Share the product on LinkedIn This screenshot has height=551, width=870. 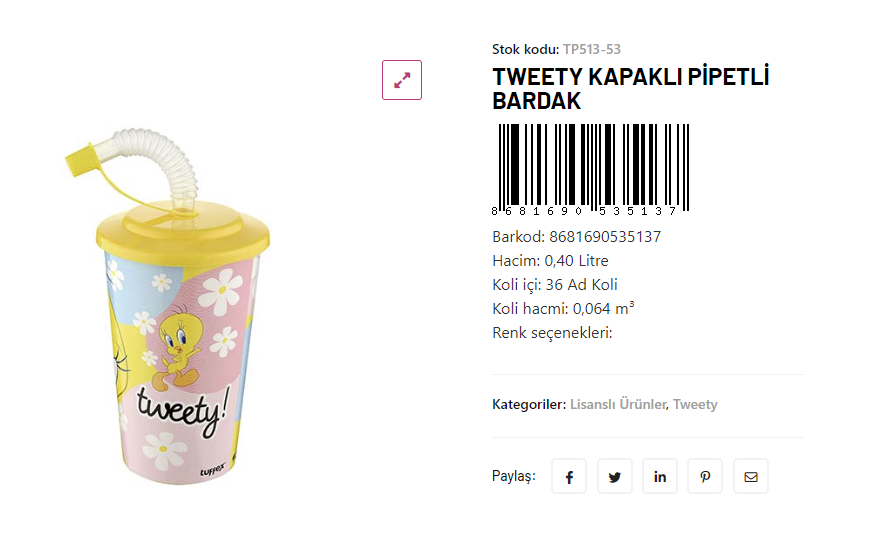click(660, 476)
